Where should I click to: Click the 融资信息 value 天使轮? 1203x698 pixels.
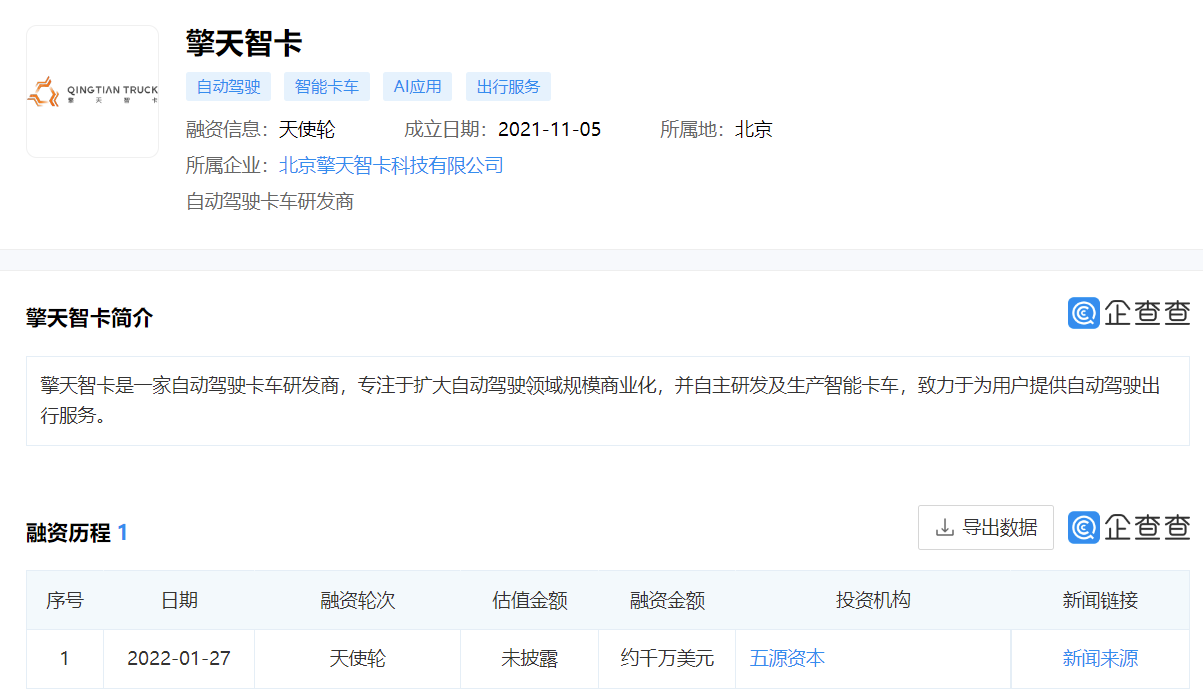(x=306, y=129)
